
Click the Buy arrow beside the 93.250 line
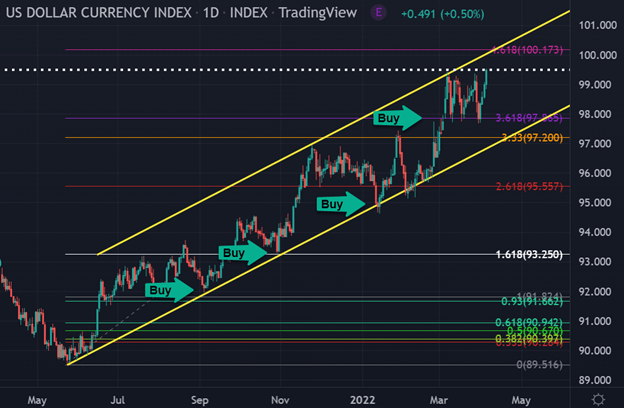pyautogui.click(x=243, y=253)
